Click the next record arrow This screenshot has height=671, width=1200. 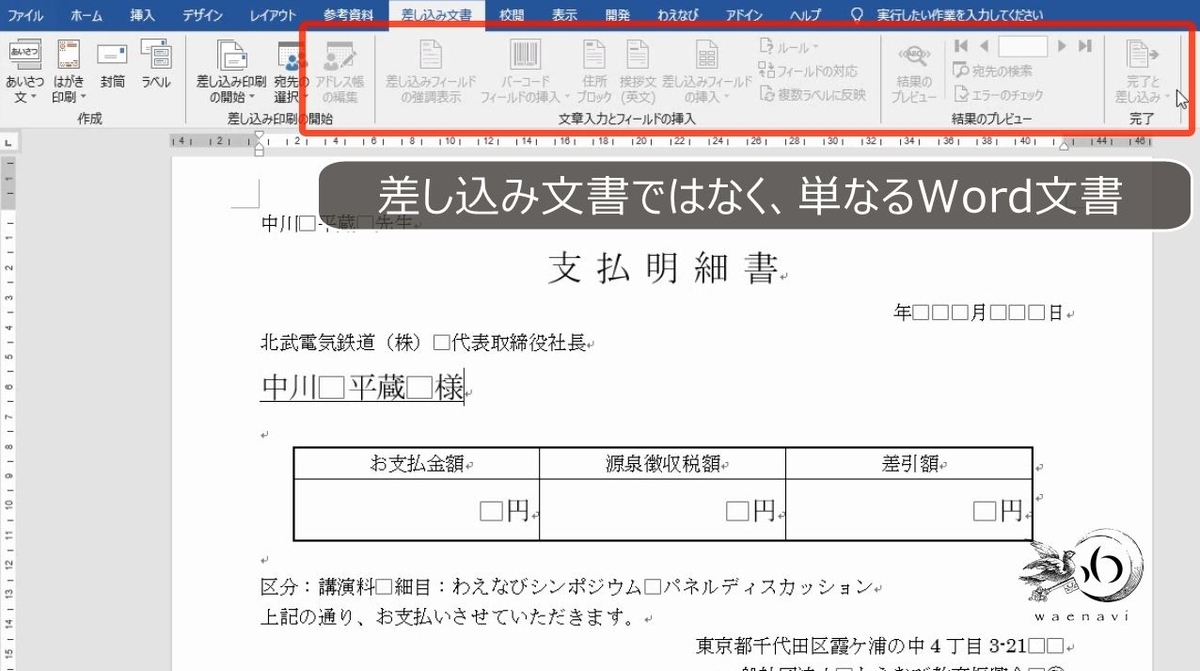1060,45
